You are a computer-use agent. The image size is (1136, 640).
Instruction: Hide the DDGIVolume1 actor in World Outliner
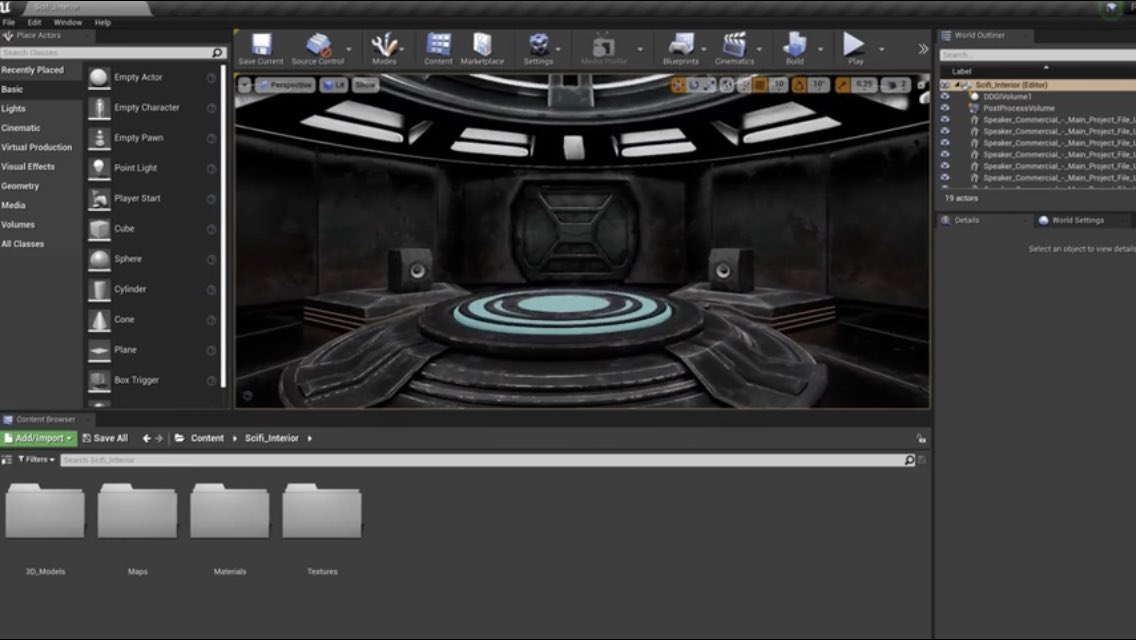[945, 97]
